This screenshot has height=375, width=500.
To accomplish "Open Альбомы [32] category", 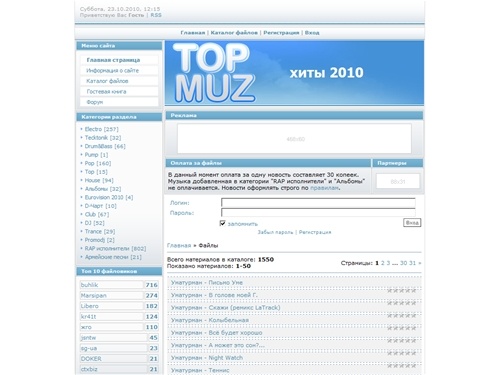I will (103, 189).
